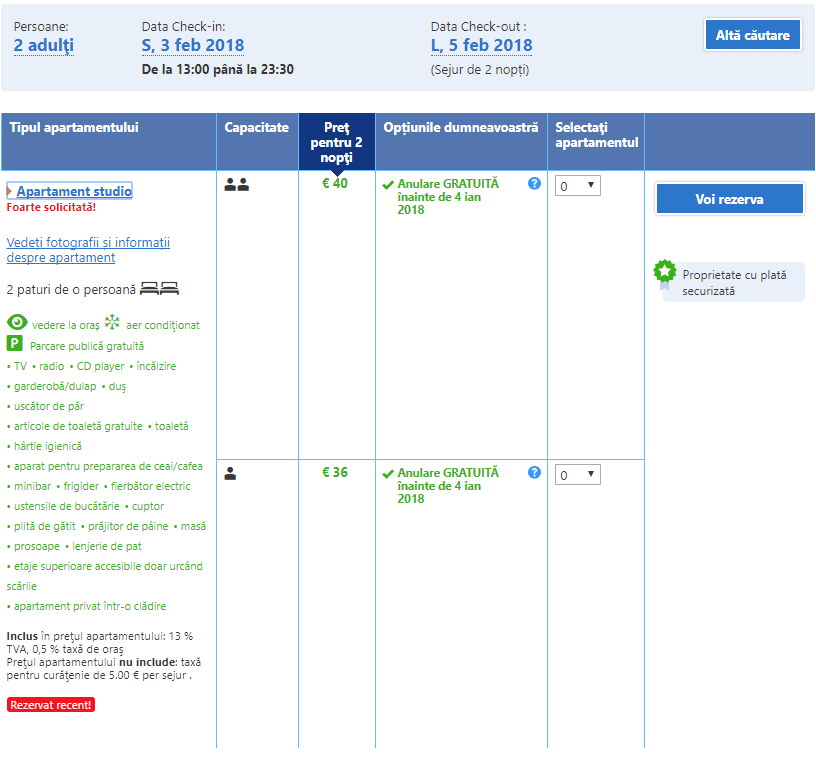
Task: Click the green free parking icon
Action: 15,344
